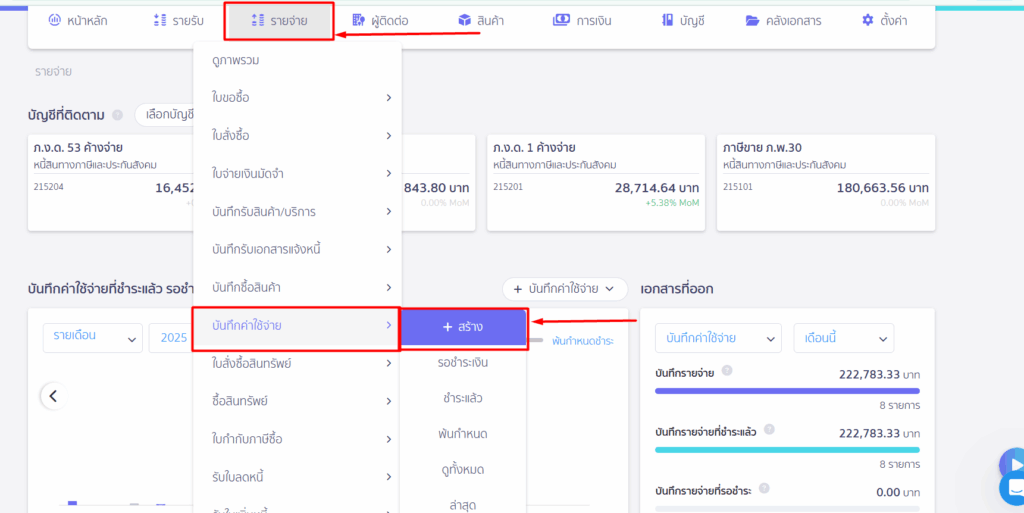
Task: Open the เดือนนี้ date range dropdown
Action: point(843,338)
